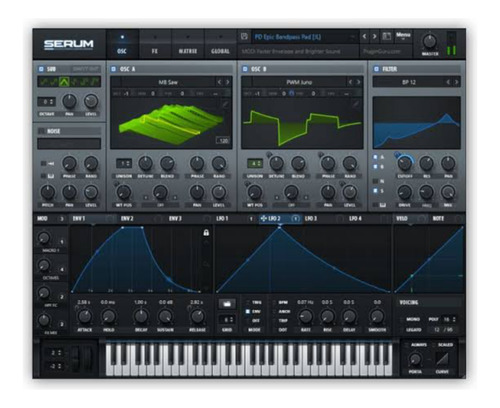Adjust the OSC B Unison stepper
Viewport: 500px width, 408px height.
click(255, 164)
